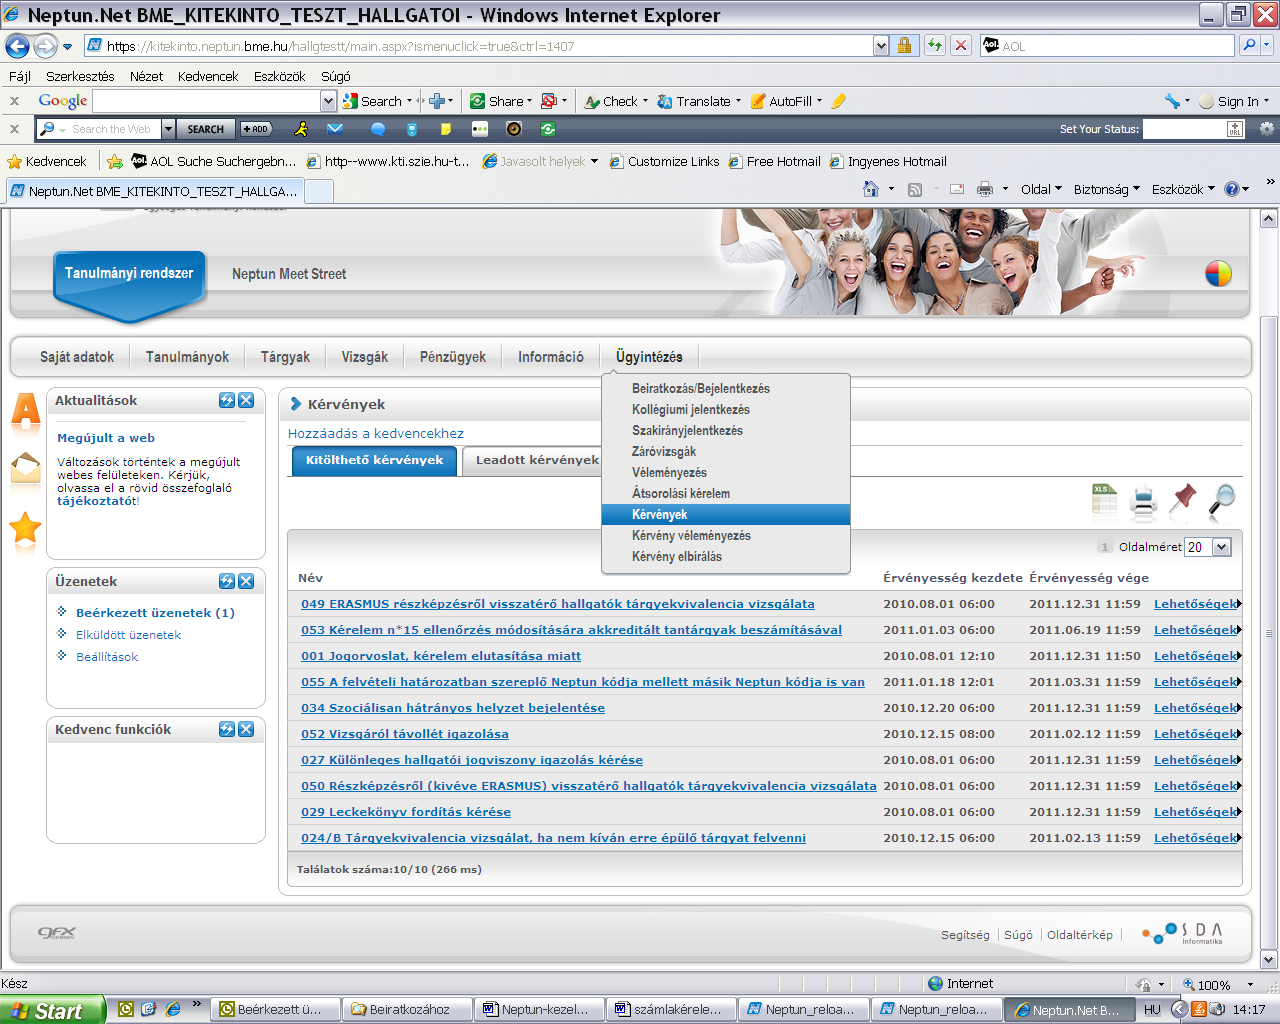Select Kérvények in the Ügyintézés menu

726,514
